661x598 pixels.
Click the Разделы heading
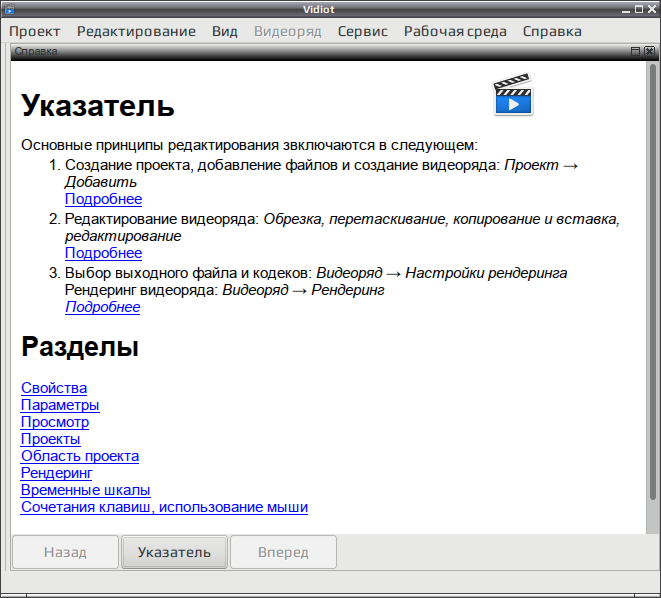click(80, 347)
